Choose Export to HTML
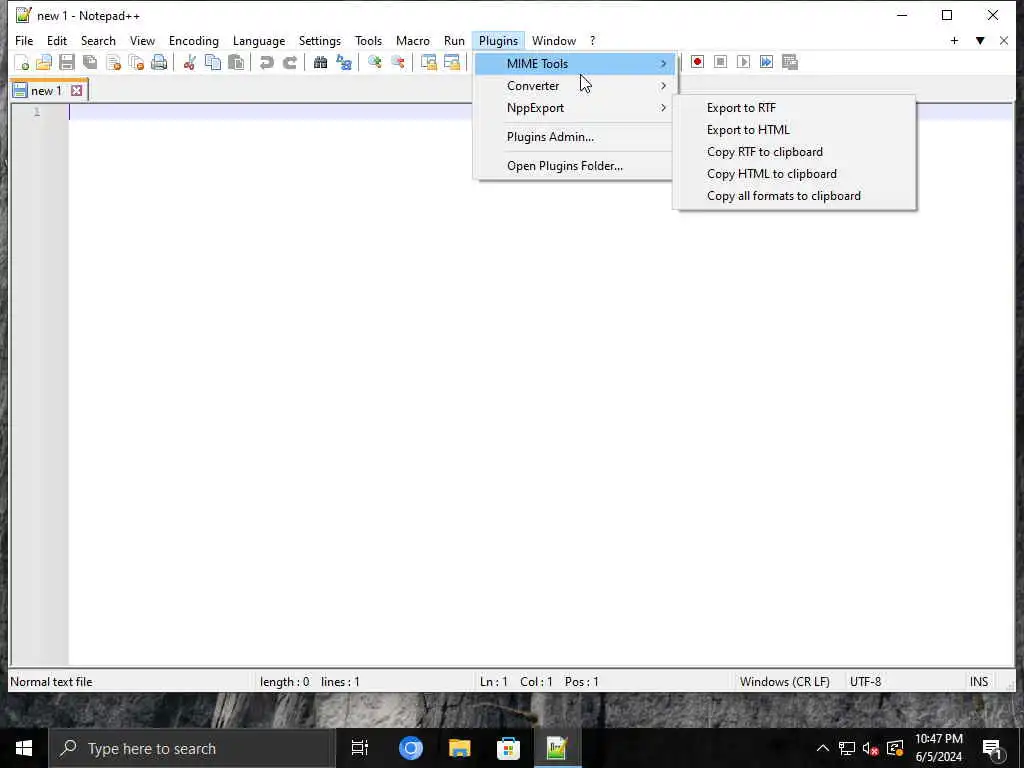Screen dimensions: 1024x768 (x=795, y=130)
